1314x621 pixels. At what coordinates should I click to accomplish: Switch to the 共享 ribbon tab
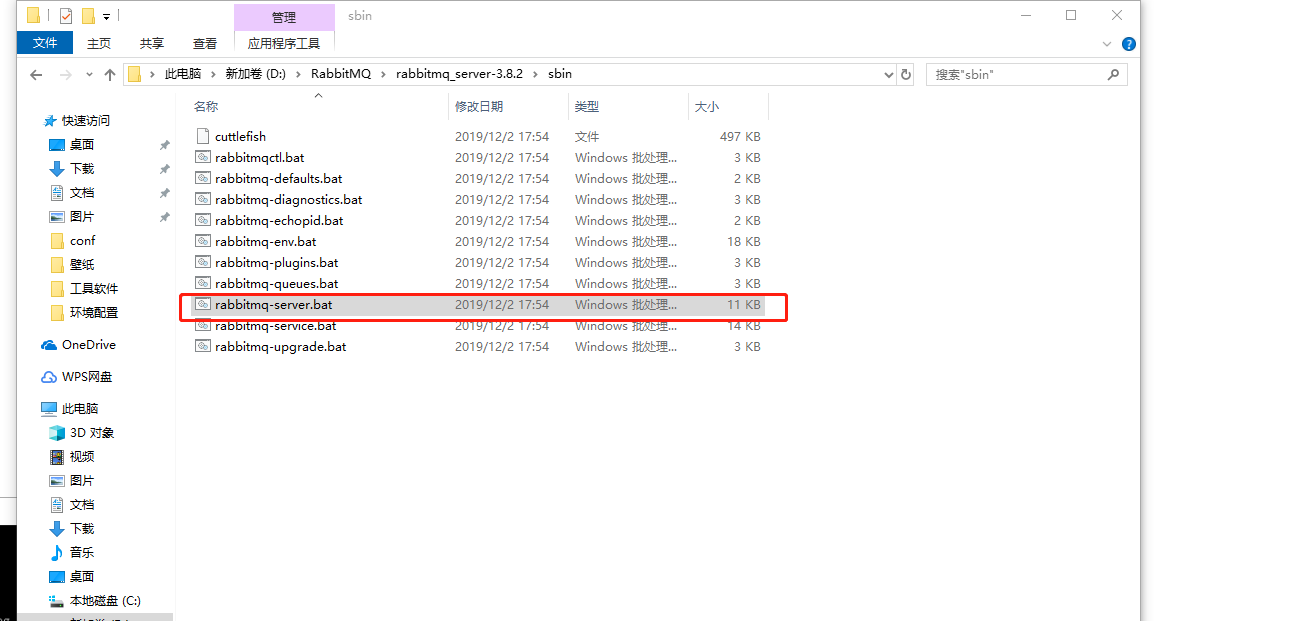pyautogui.click(x=152, y=43)
